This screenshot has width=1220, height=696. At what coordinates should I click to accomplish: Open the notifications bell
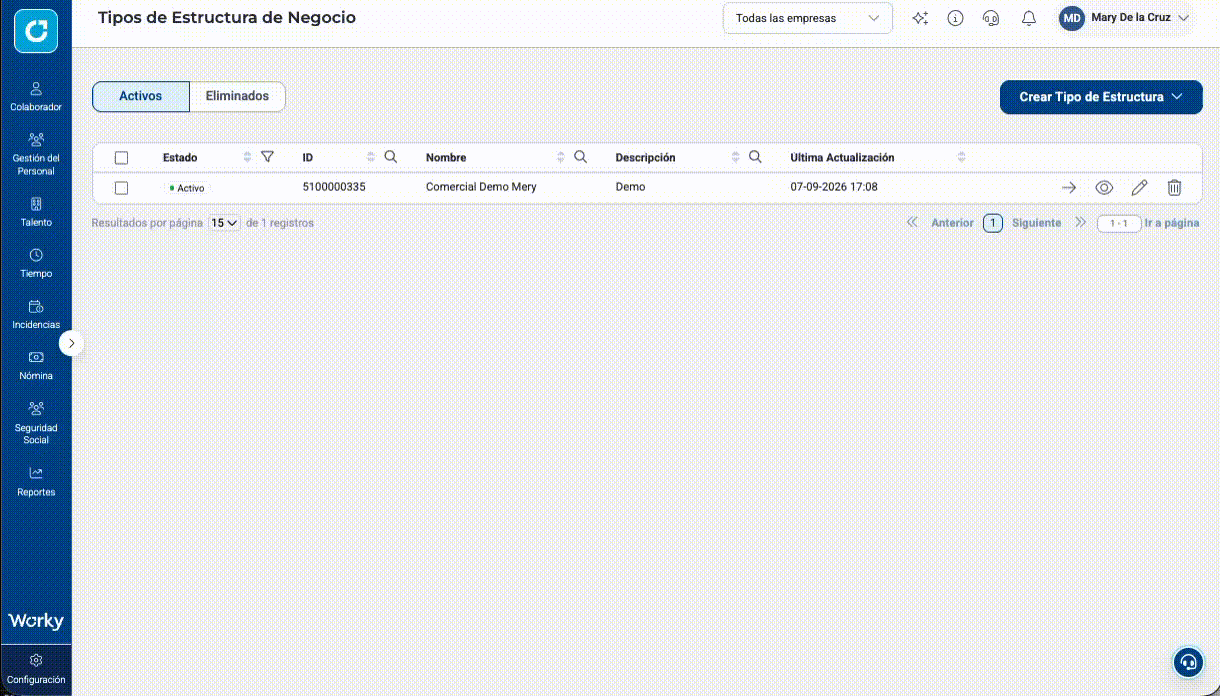(1028, 18)
